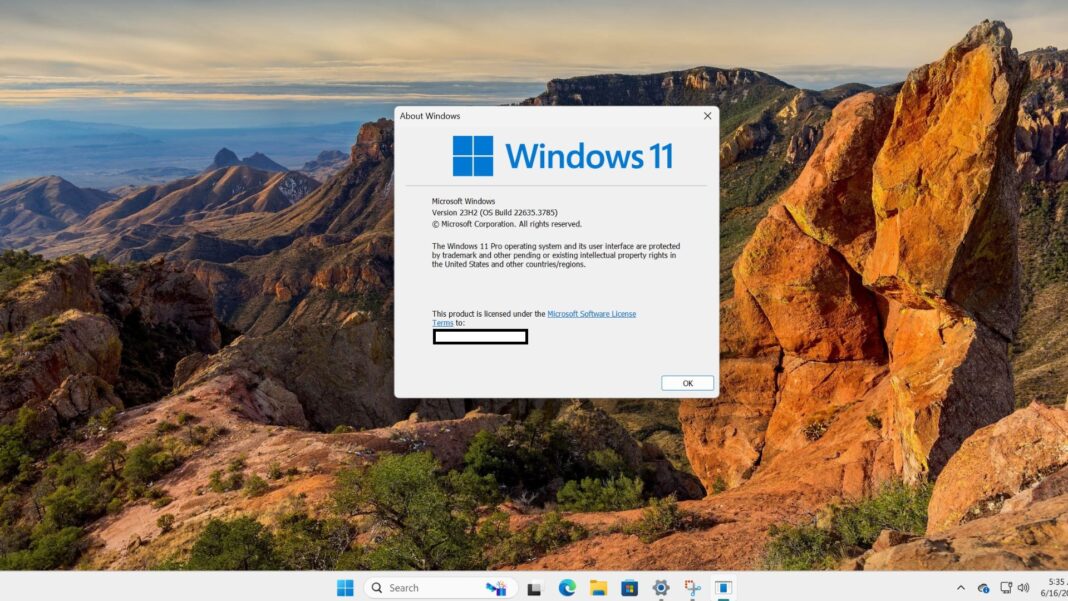Open the Microsoft Software License Terms link
1068x601 pixels.
pos(590,313)
